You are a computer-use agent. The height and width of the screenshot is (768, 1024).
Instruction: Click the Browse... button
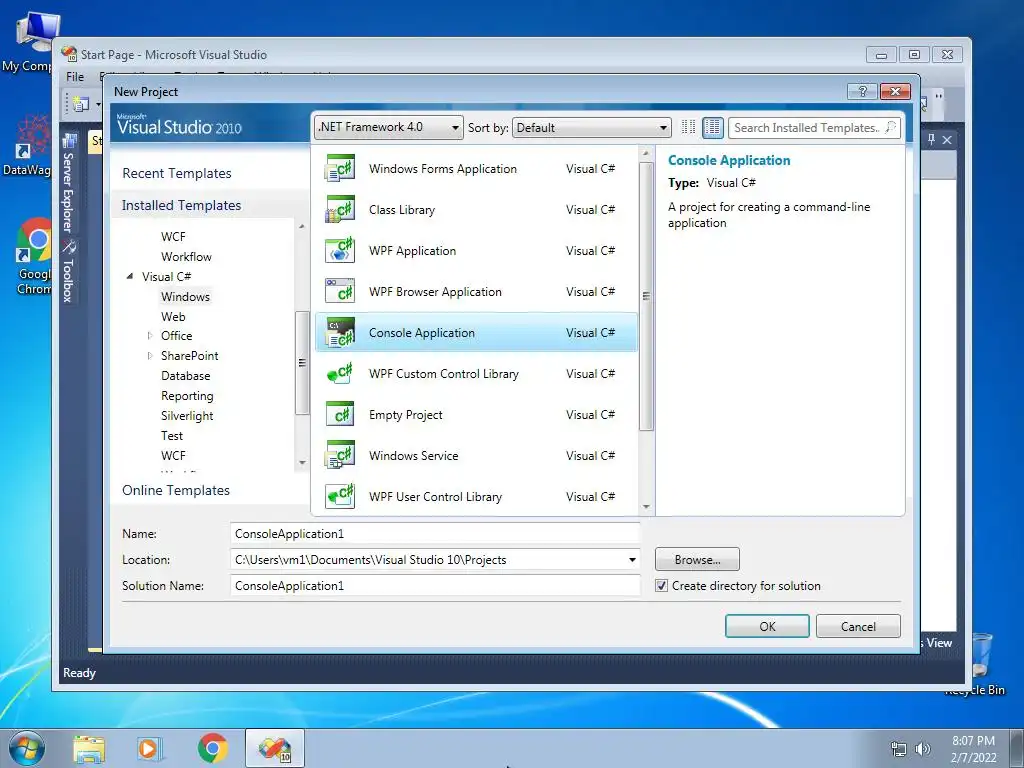coord(697,560)
